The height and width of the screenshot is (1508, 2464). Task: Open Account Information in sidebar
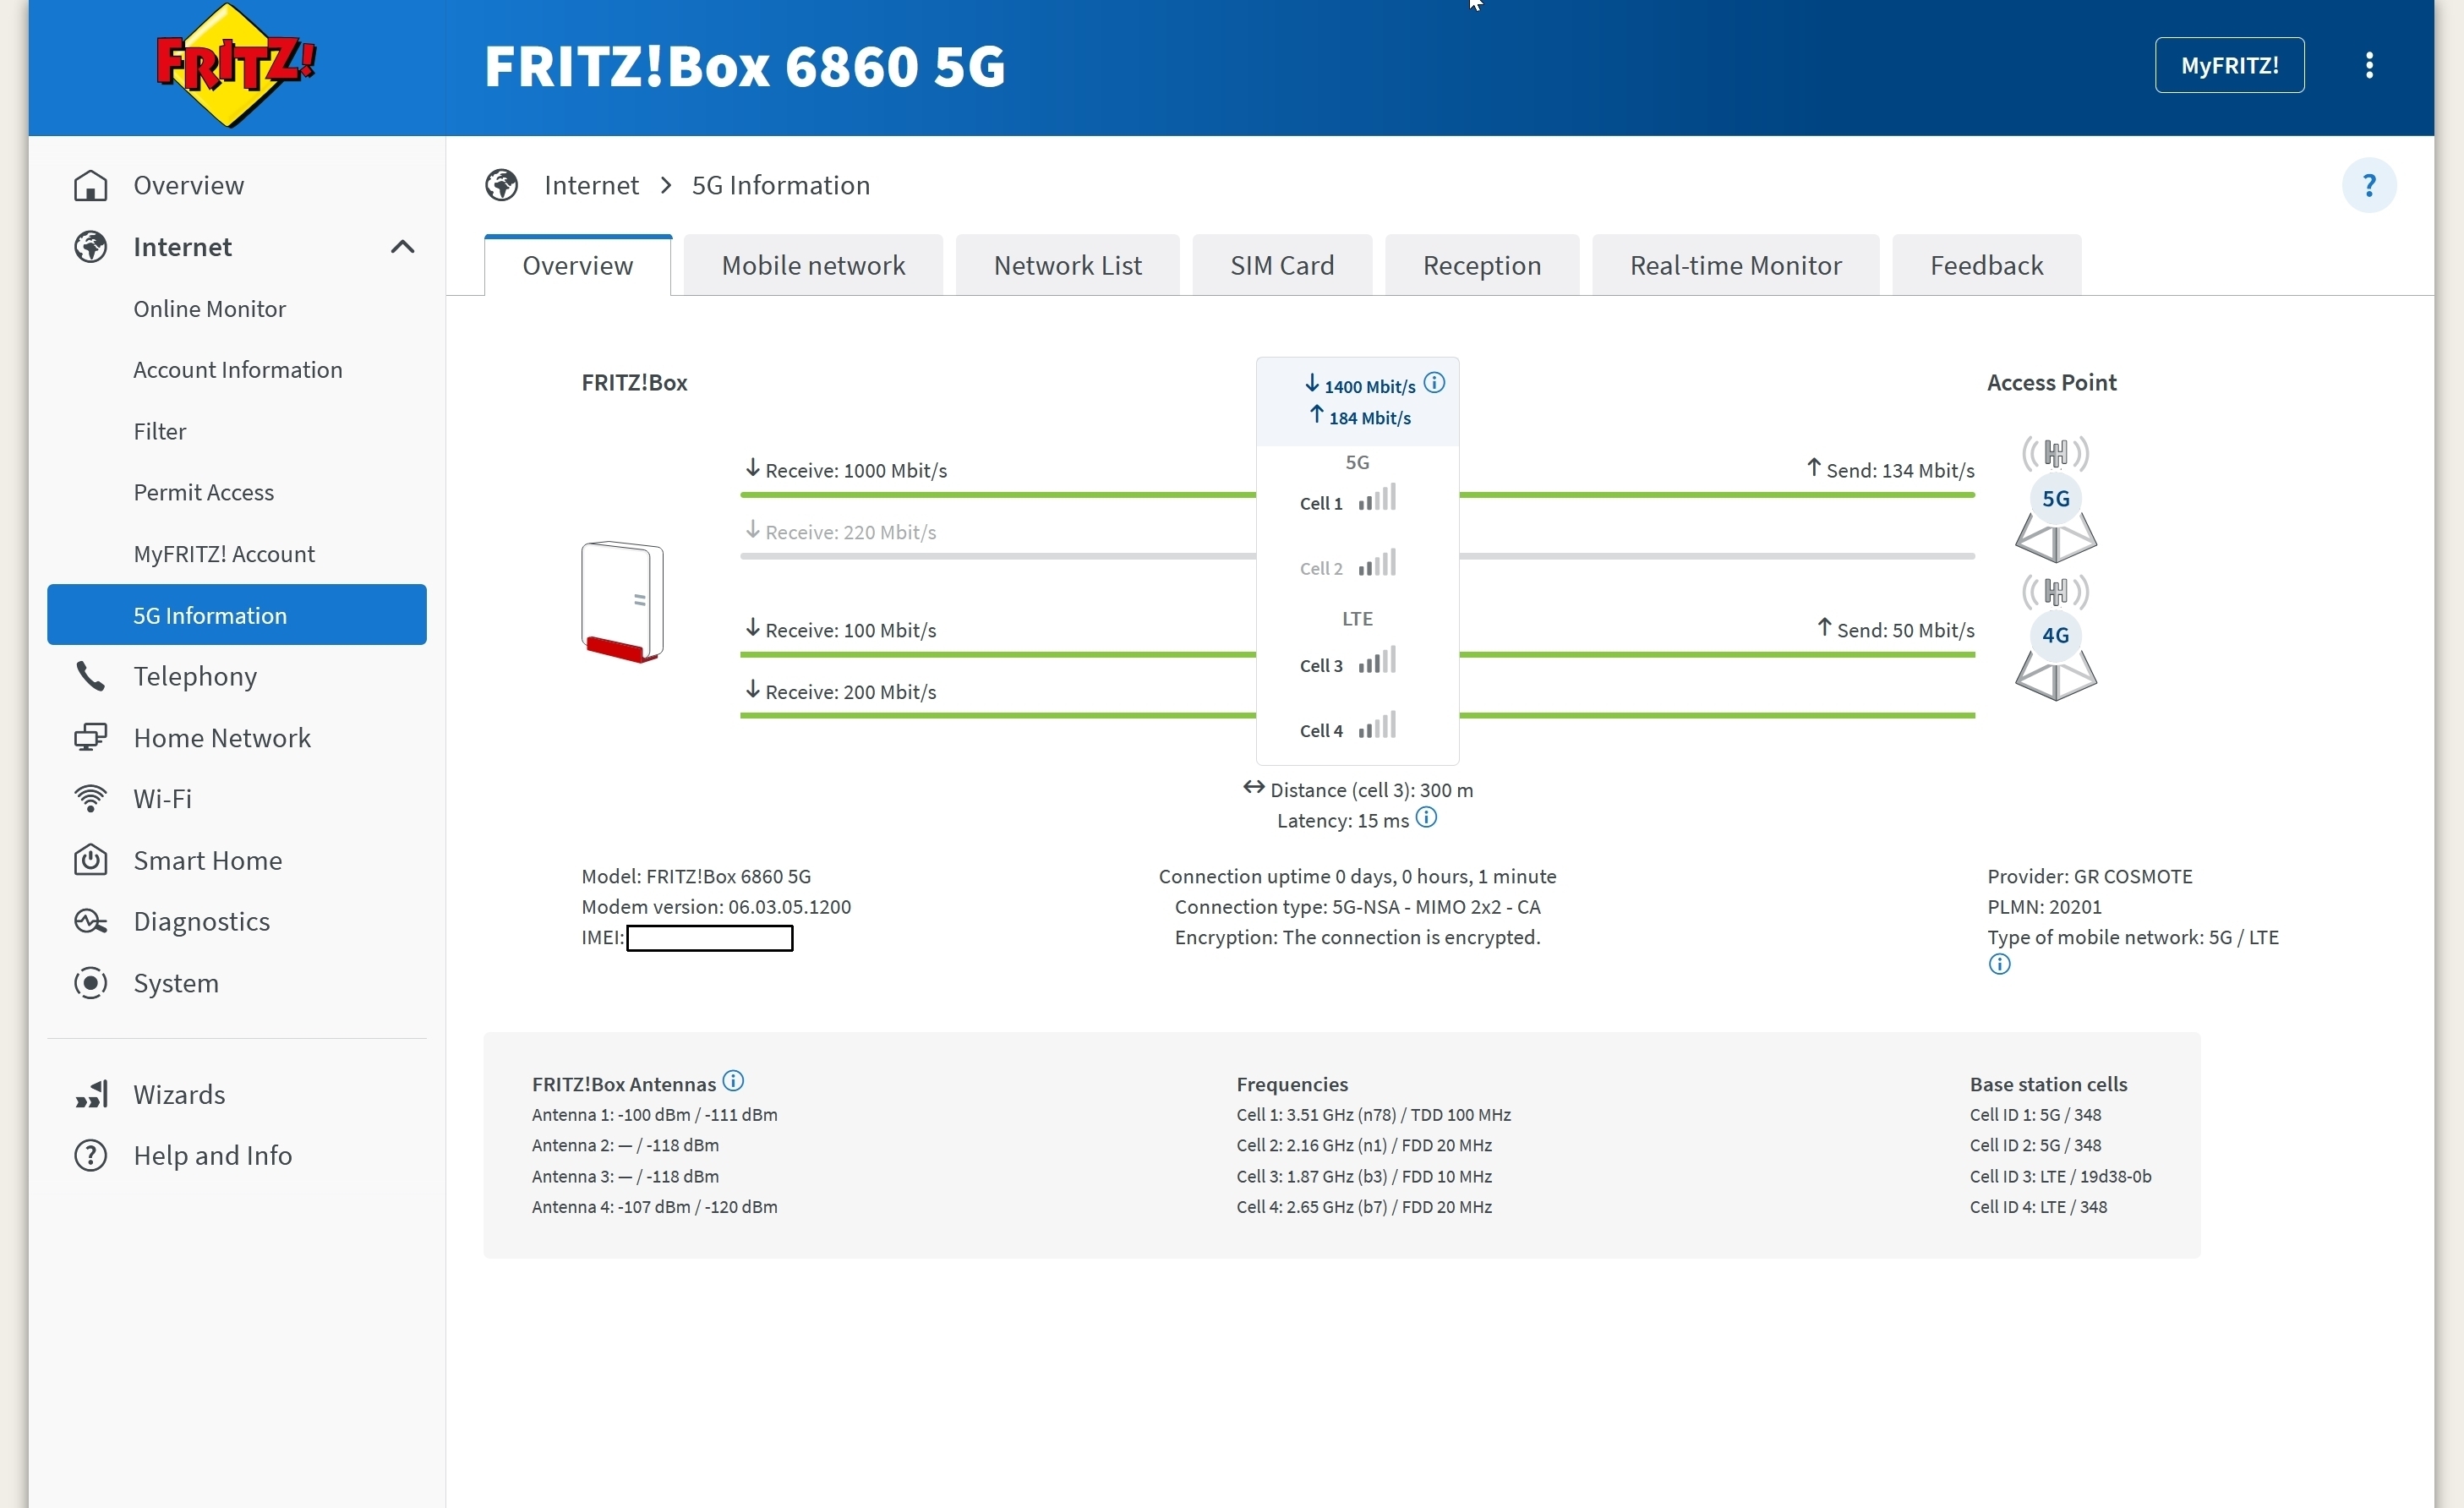pos(238,370)
